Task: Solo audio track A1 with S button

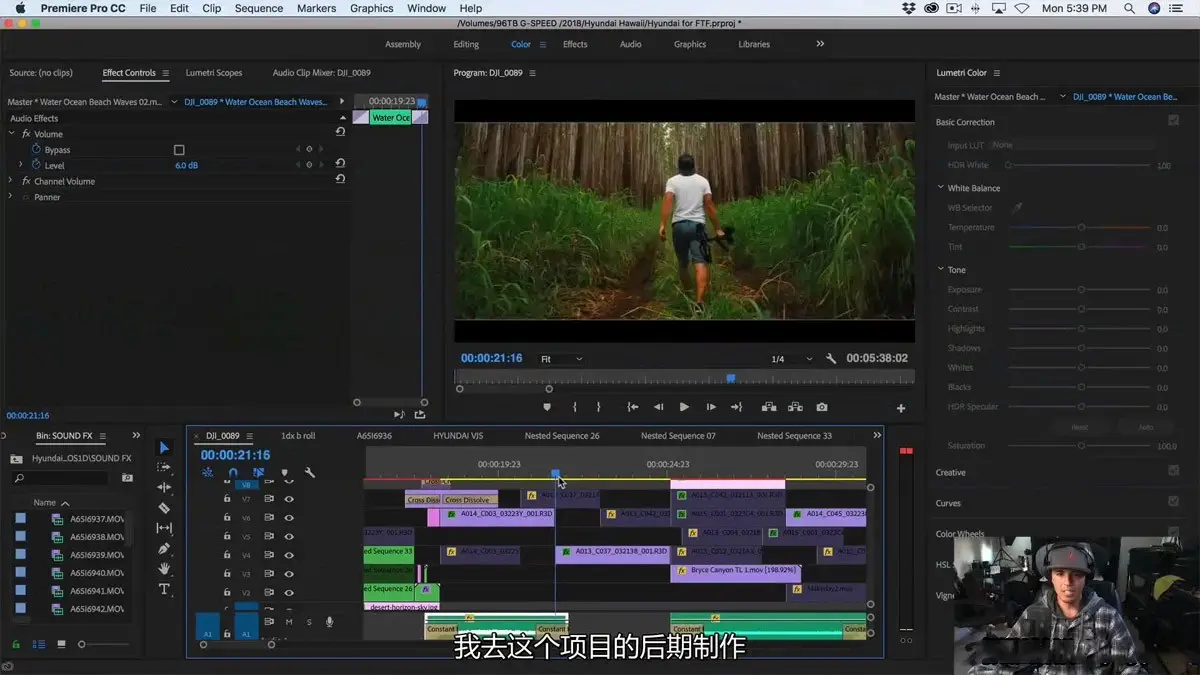Action: click(309, 622)
